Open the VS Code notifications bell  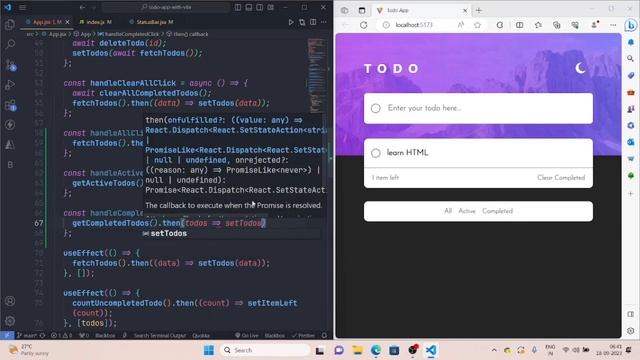point(324,336)
